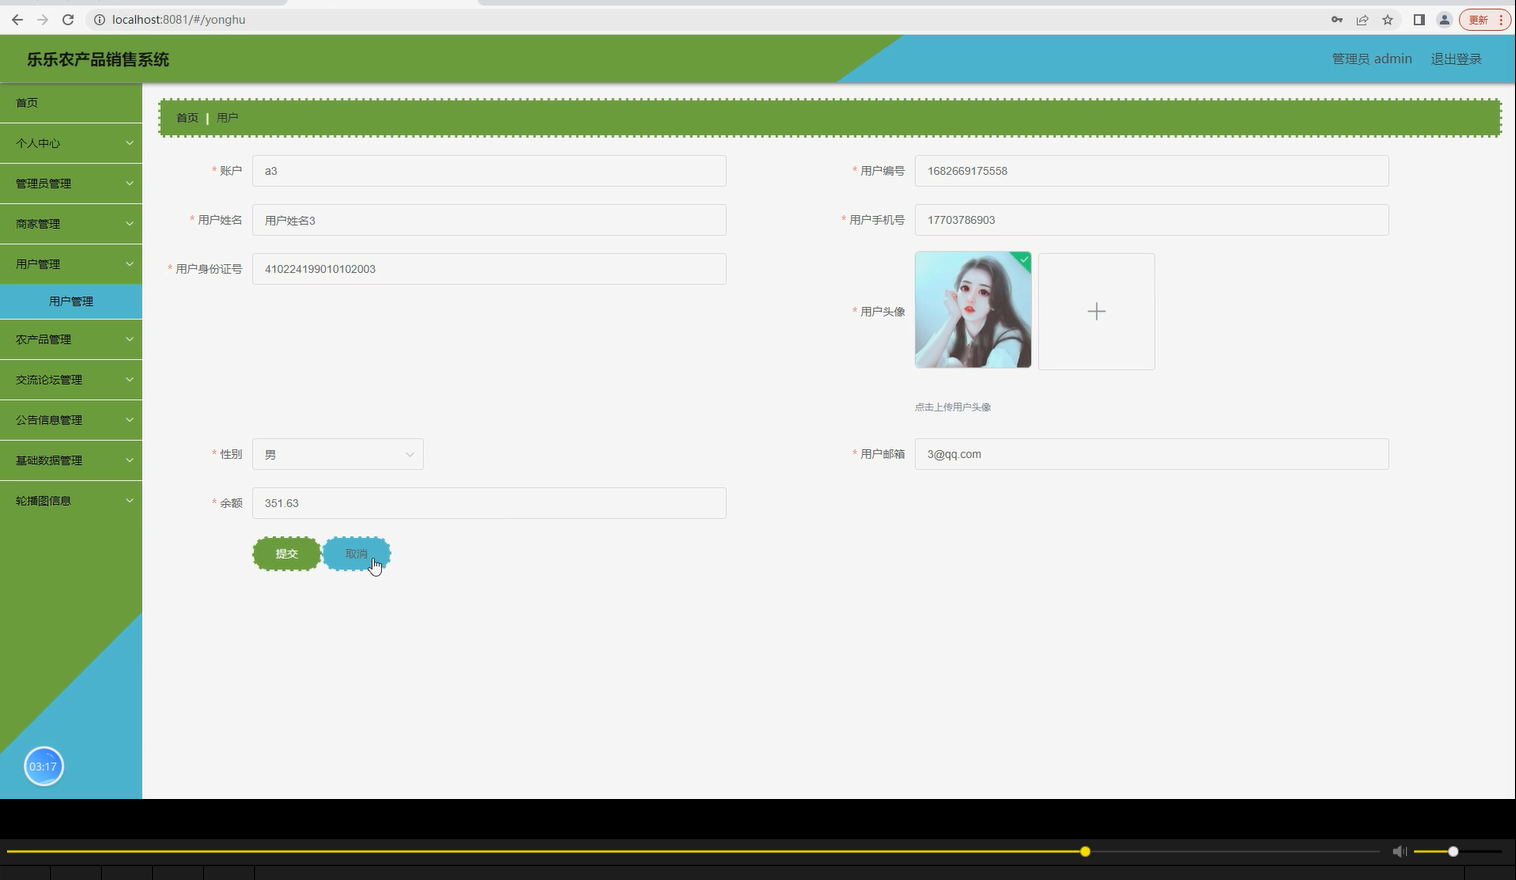Click the 乐乐农产品销售系统 title

coord(98,59)
